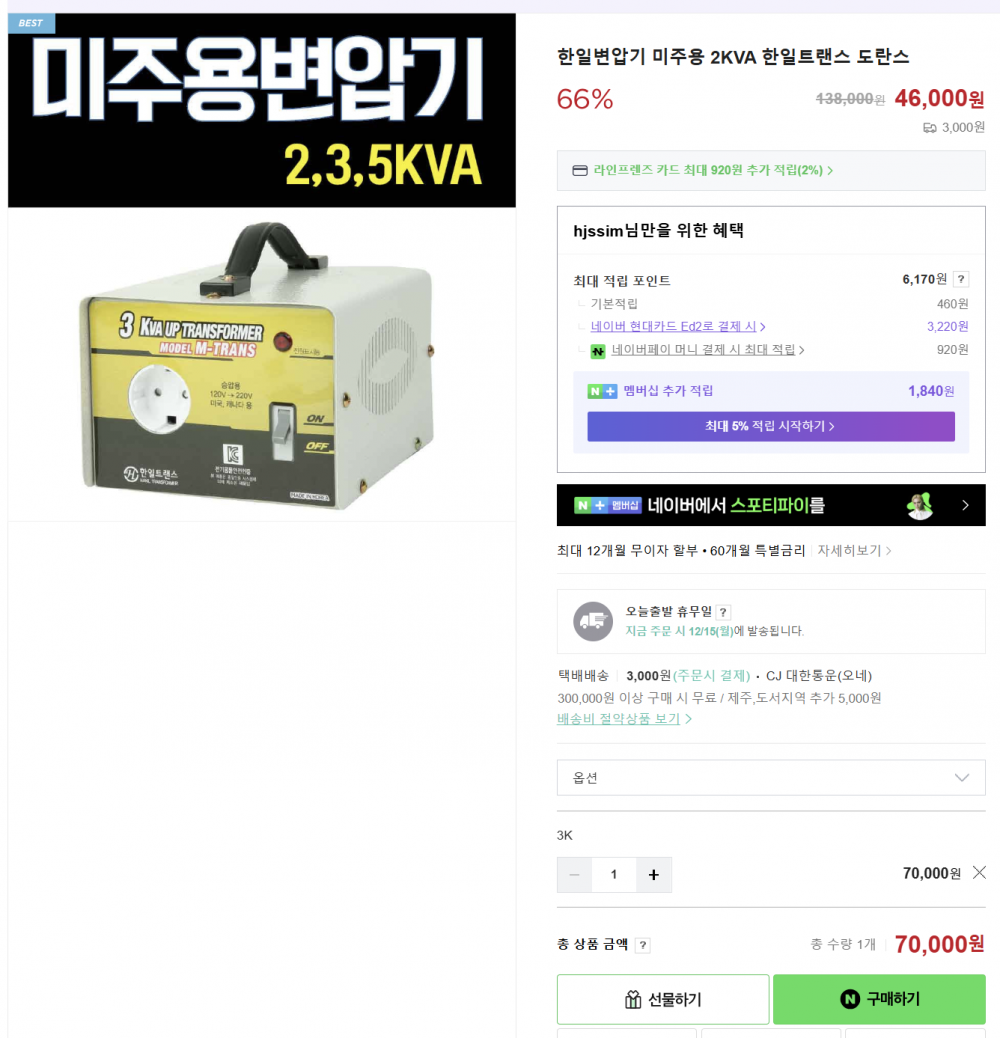Viewport: 1000px width, 1038px height.
Task: Click the quantity input field showing 1
Action: (x=614, y=874)
